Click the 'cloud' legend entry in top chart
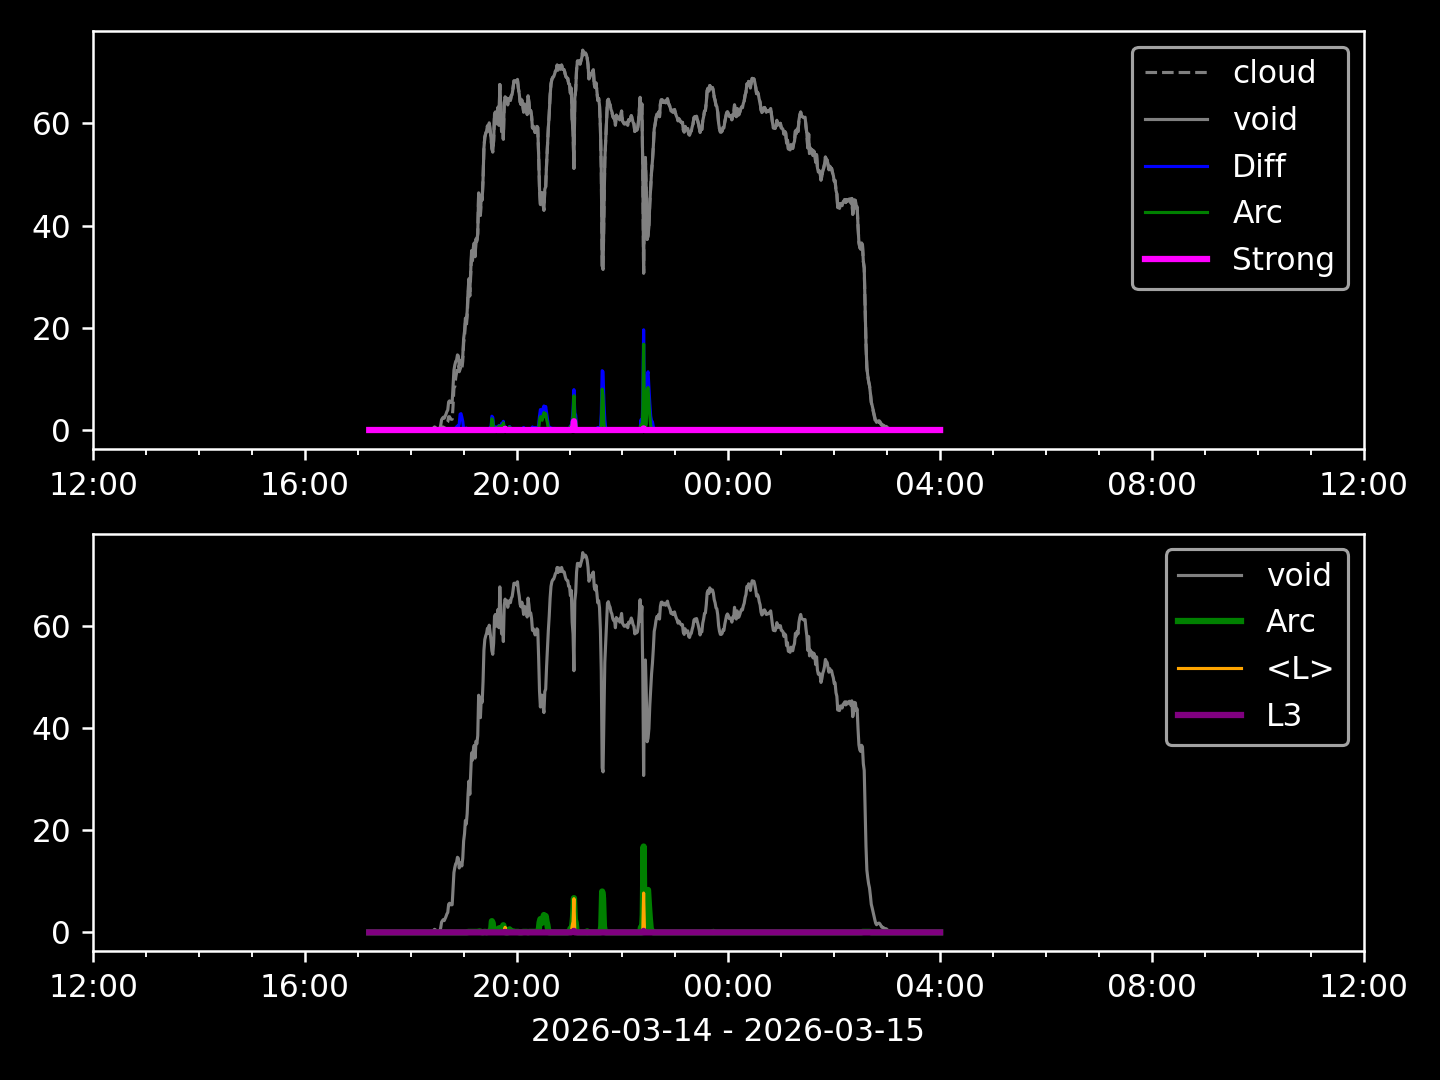 coord(1273,73)
